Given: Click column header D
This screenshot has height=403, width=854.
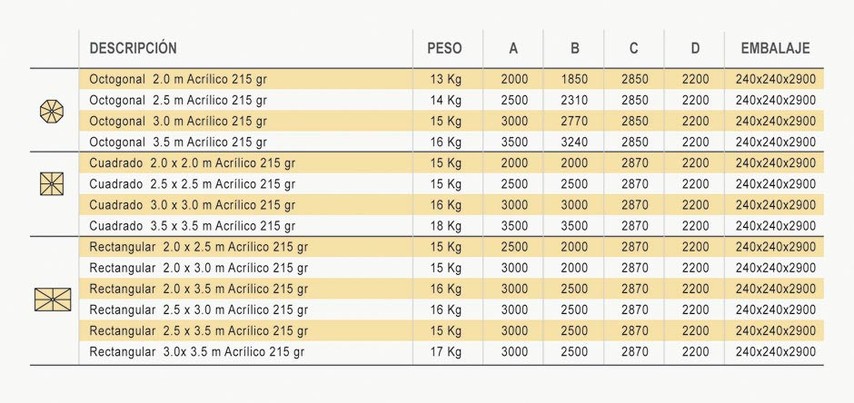Looking at the screenshot, I should (x=695, y=48).
